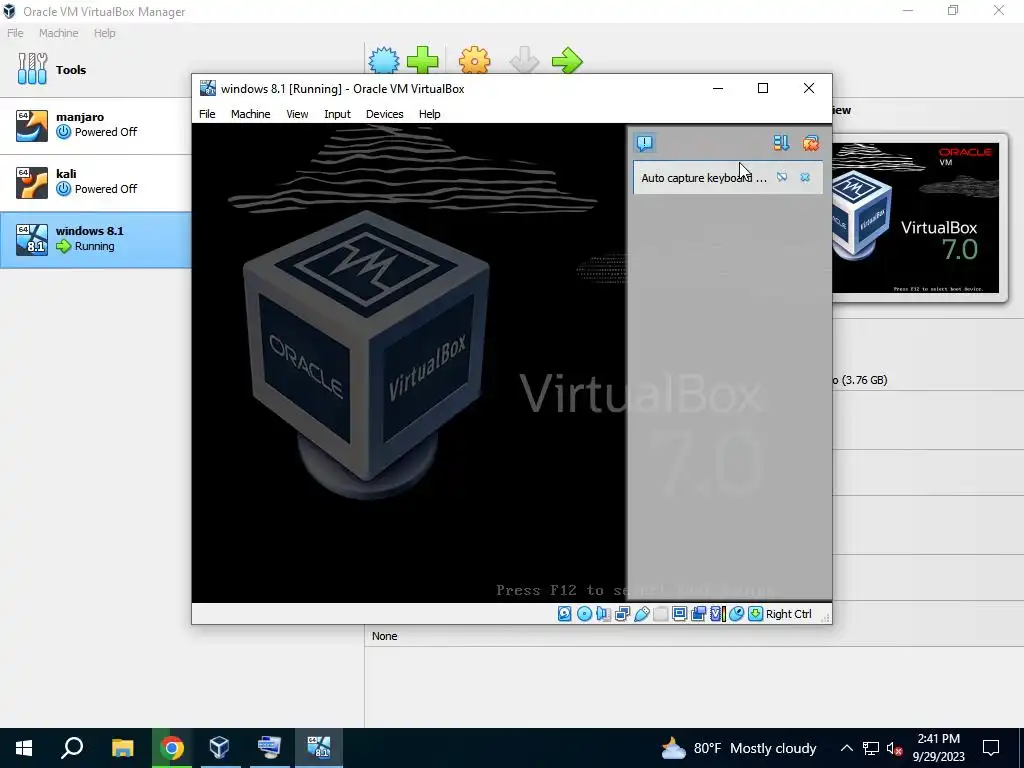Select the windows 8.1 virtual machine entry
The width and height of the screenshot is (1024, 768).
click(95, 239)
